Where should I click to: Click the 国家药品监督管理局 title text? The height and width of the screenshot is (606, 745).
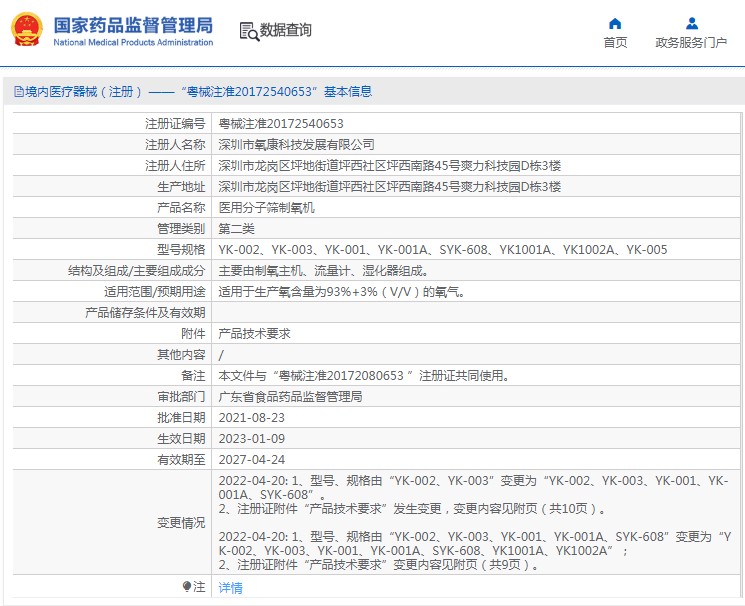pos(132,24)
